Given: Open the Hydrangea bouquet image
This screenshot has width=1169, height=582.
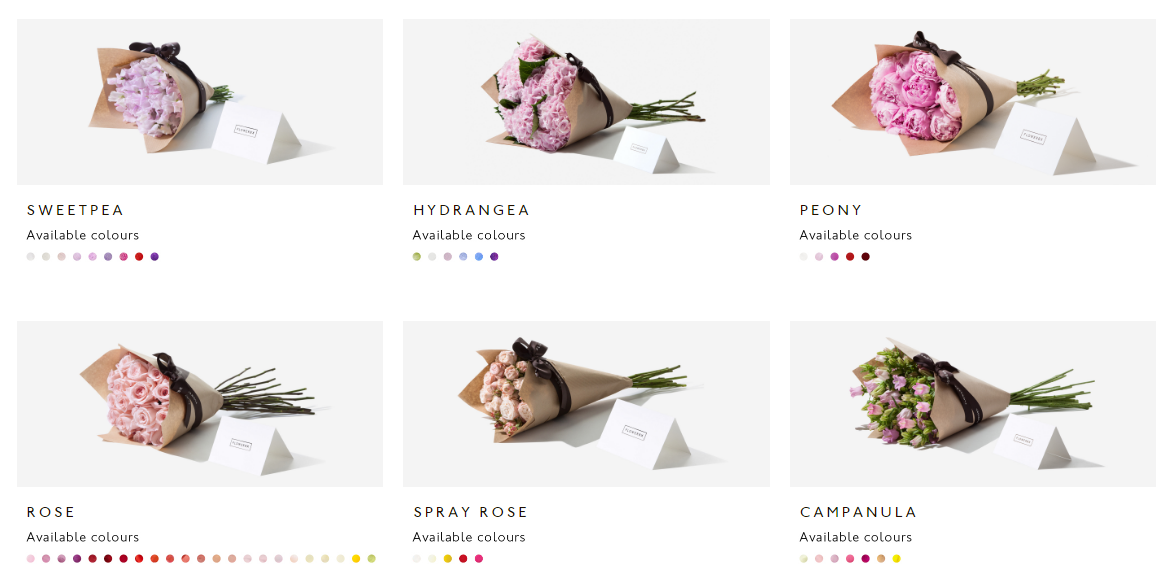Looking at the screenshot, I should [x=586, y=102].
